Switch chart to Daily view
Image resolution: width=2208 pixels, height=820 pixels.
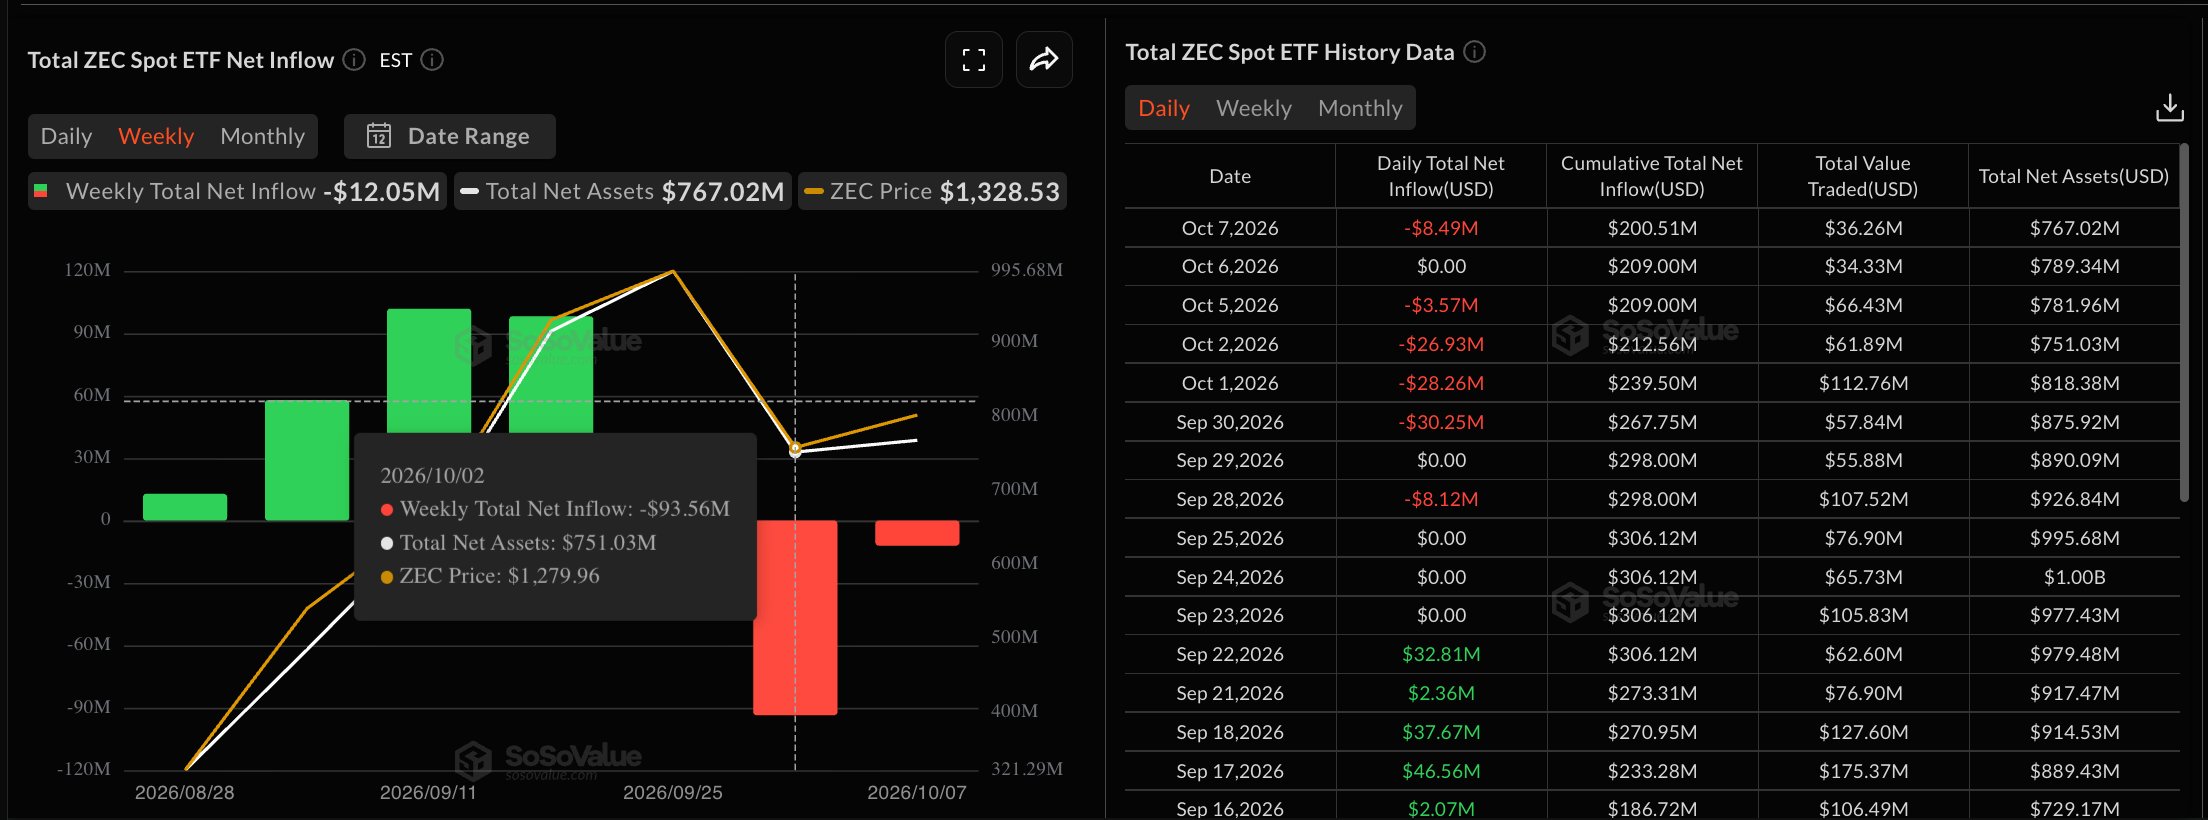coord(66,136)
